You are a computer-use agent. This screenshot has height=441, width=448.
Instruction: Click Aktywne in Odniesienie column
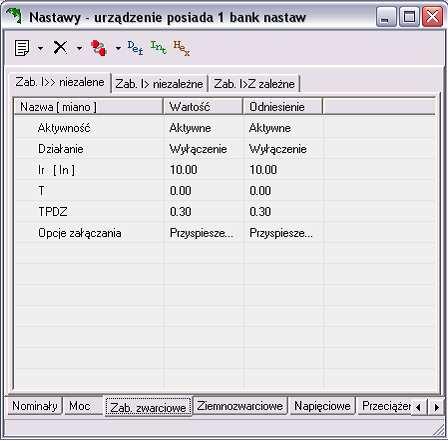[x=270, y=128]
